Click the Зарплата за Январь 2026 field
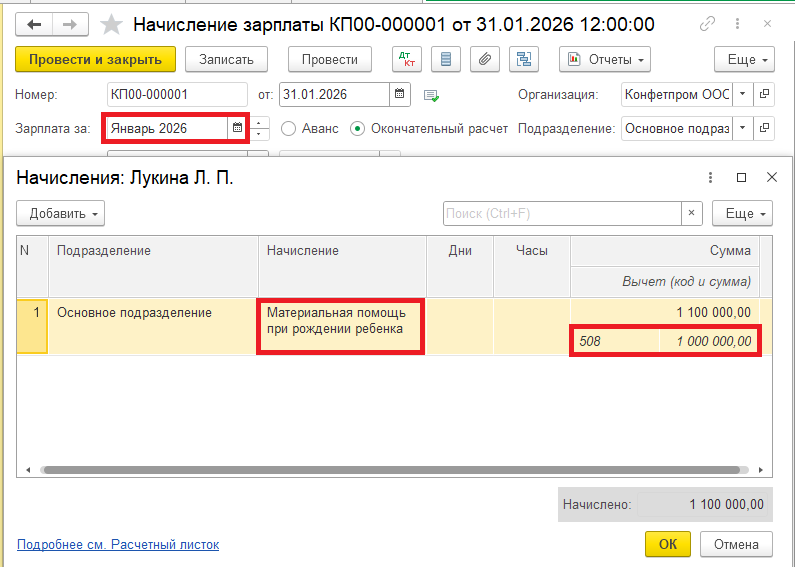This screenshot has height=567, width=795. [167, 128]
